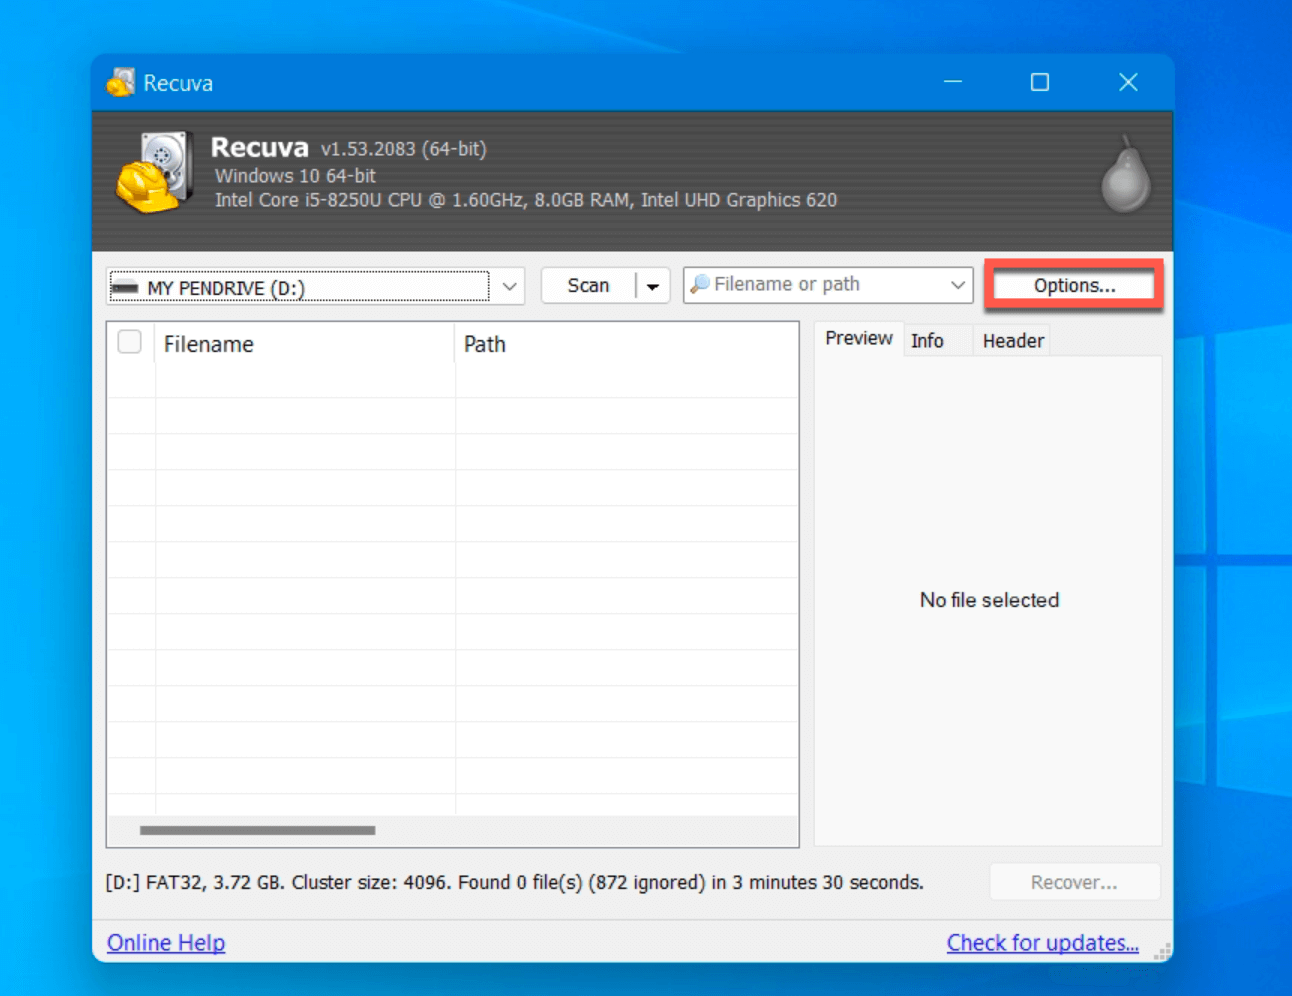
Task: Tick the select-all checkbox beside Filename
Action: (130, 342)
